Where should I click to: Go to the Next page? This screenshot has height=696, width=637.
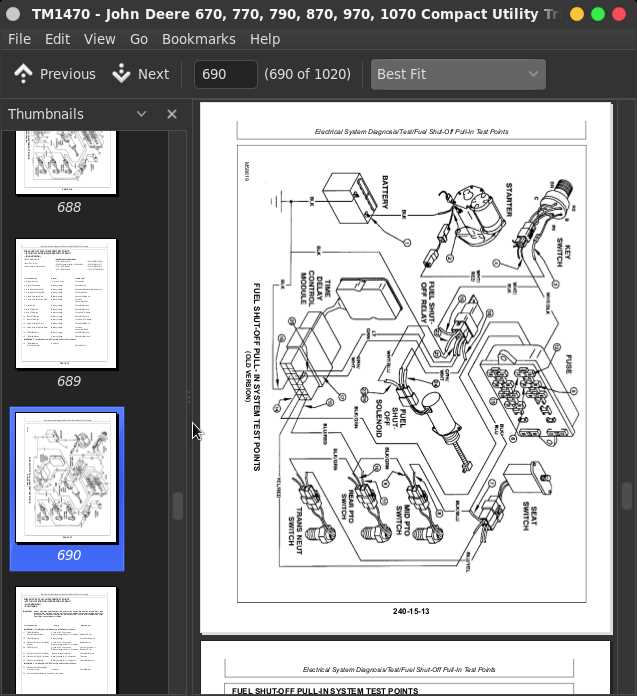pos(141,74)
